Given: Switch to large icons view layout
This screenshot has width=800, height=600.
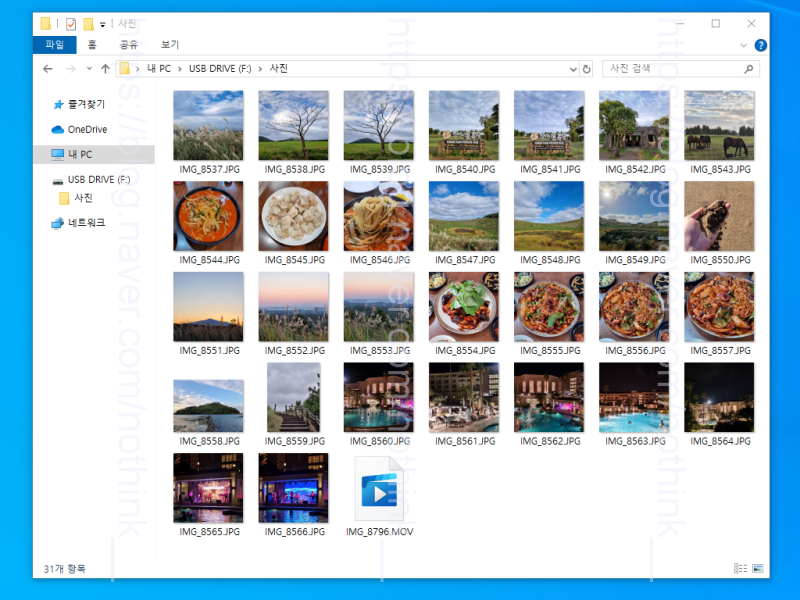Looking at the screenshot, I should click(x=758, y=568).
